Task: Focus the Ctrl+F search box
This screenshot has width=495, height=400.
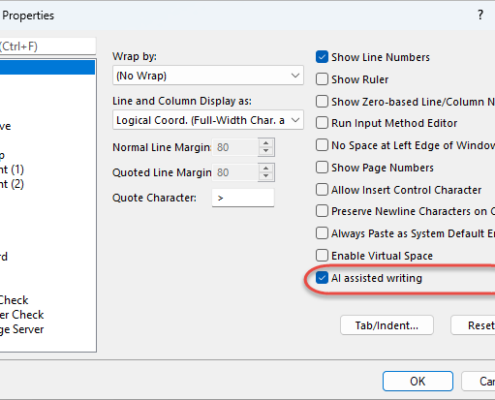Action: click(48, 46)
